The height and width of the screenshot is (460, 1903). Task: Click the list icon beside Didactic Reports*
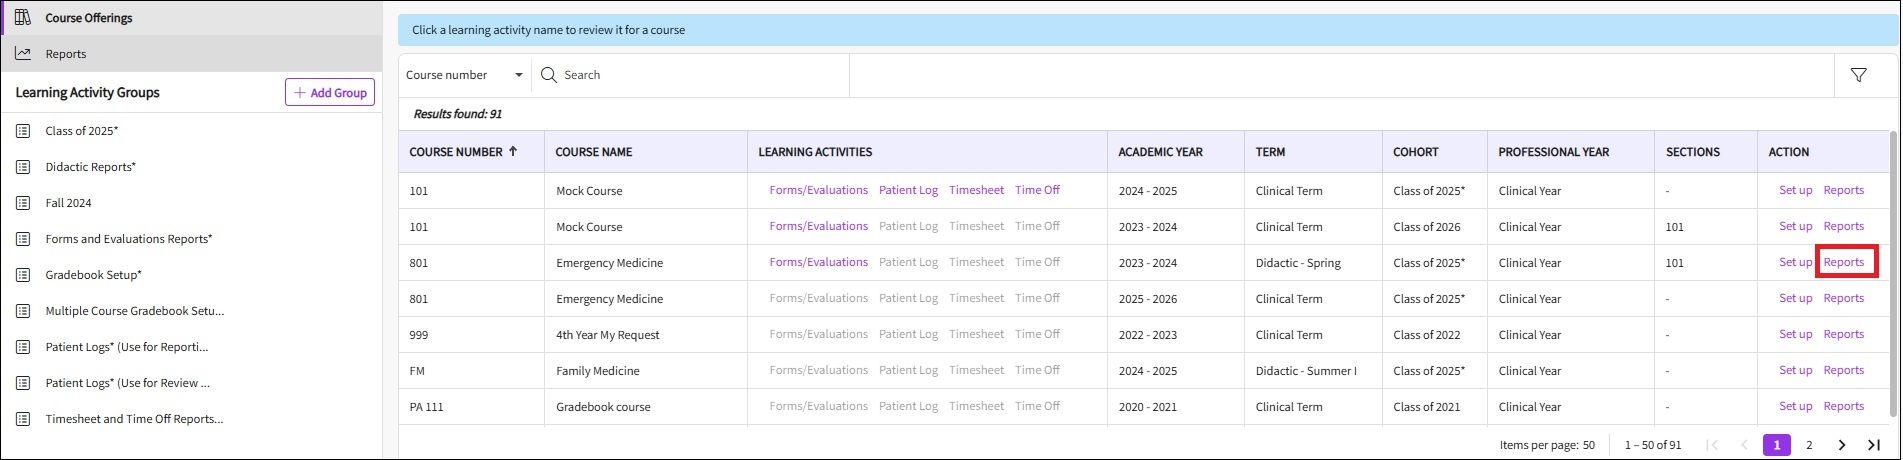[24, 167]
